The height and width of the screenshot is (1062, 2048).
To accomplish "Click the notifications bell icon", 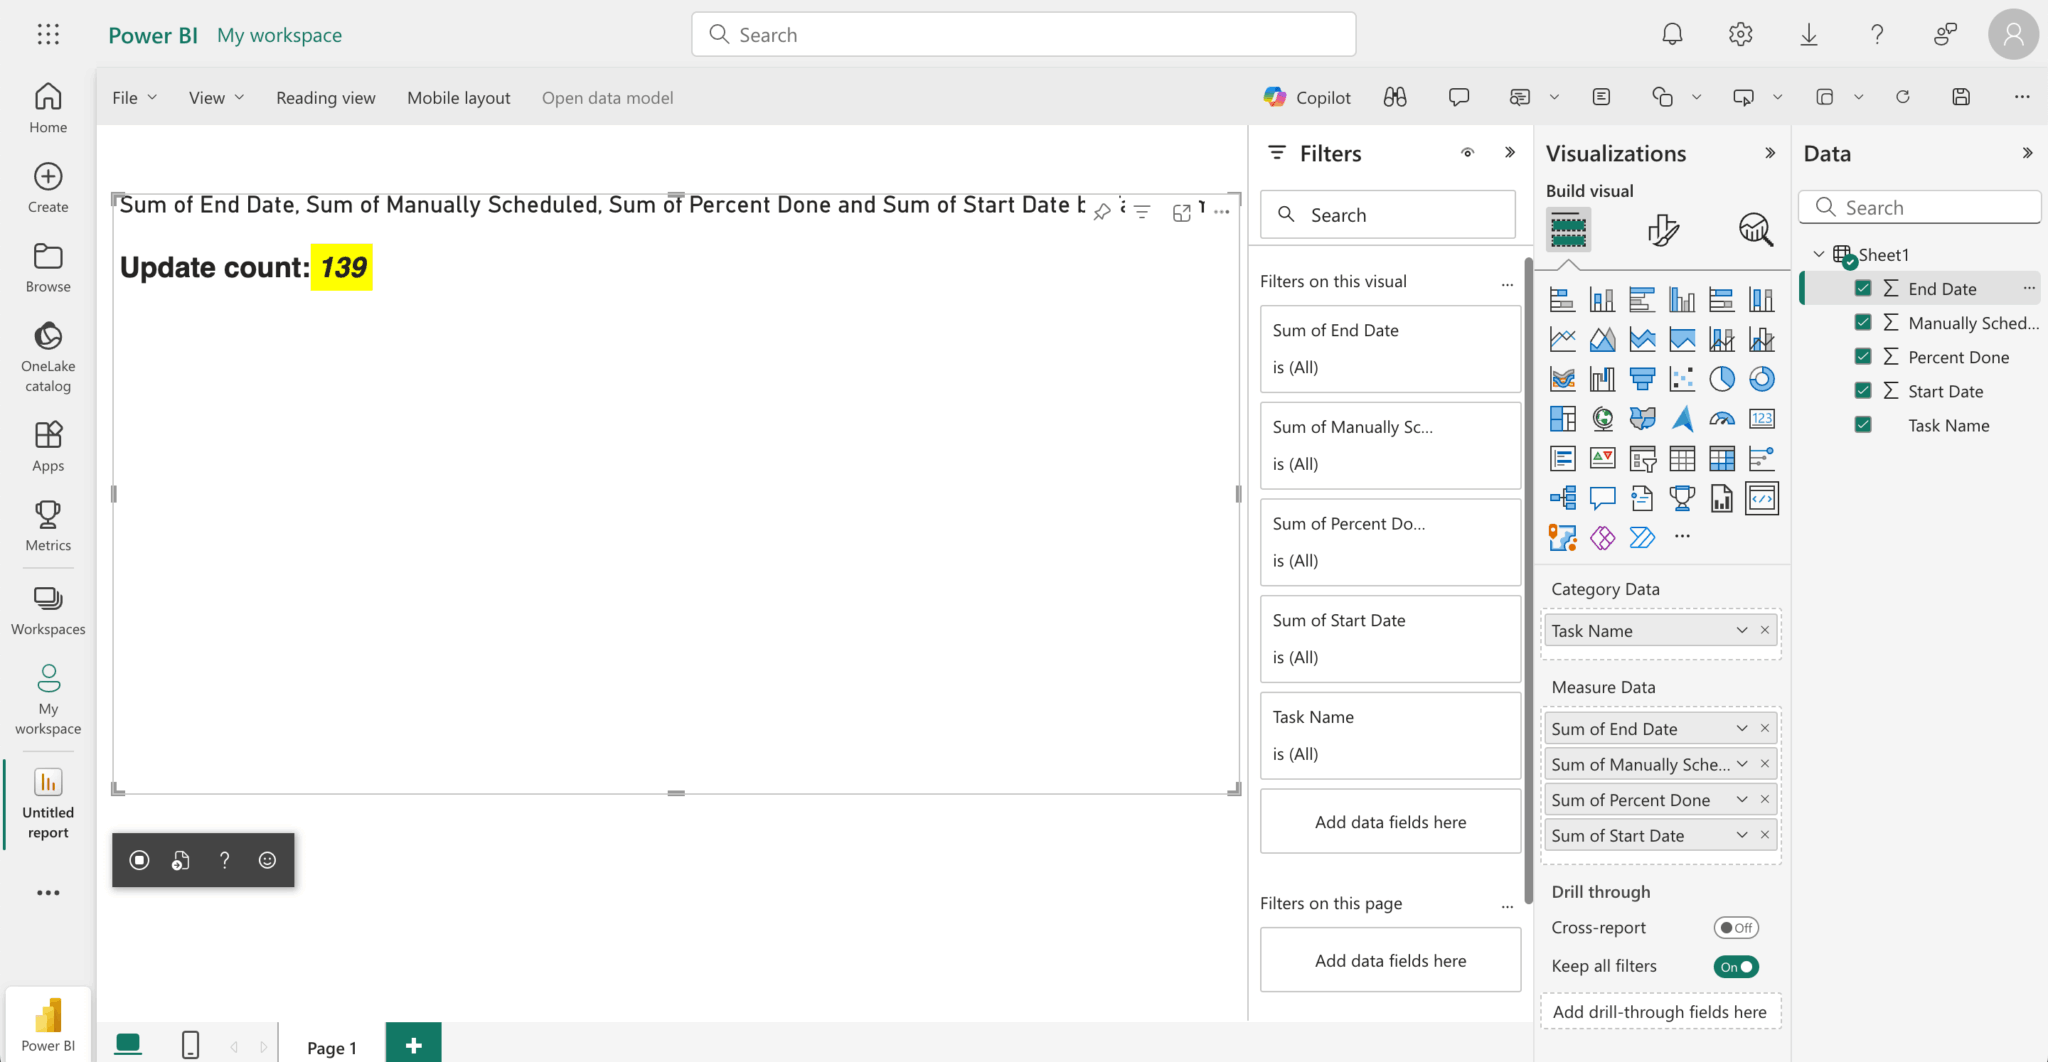I will pos(1672,35).
